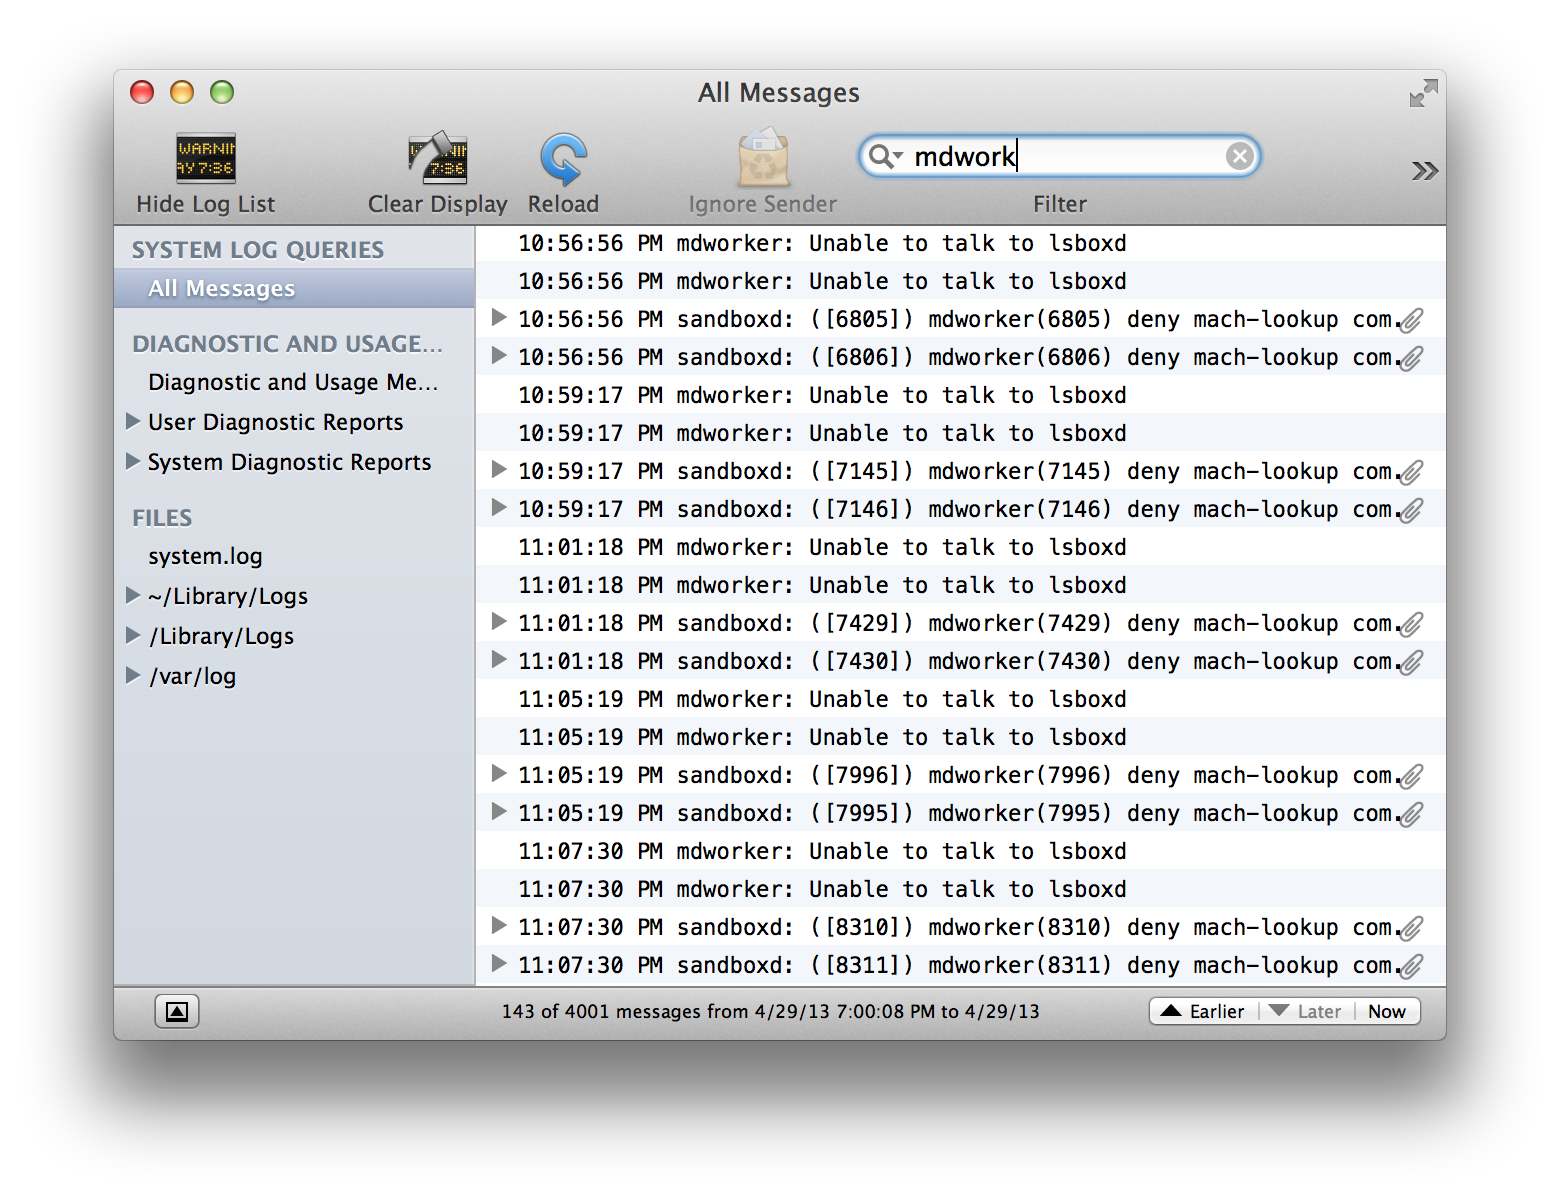Click the Ignore Sender toolbar icon
Screen dimensions: 1560x1198
point(763,158)
